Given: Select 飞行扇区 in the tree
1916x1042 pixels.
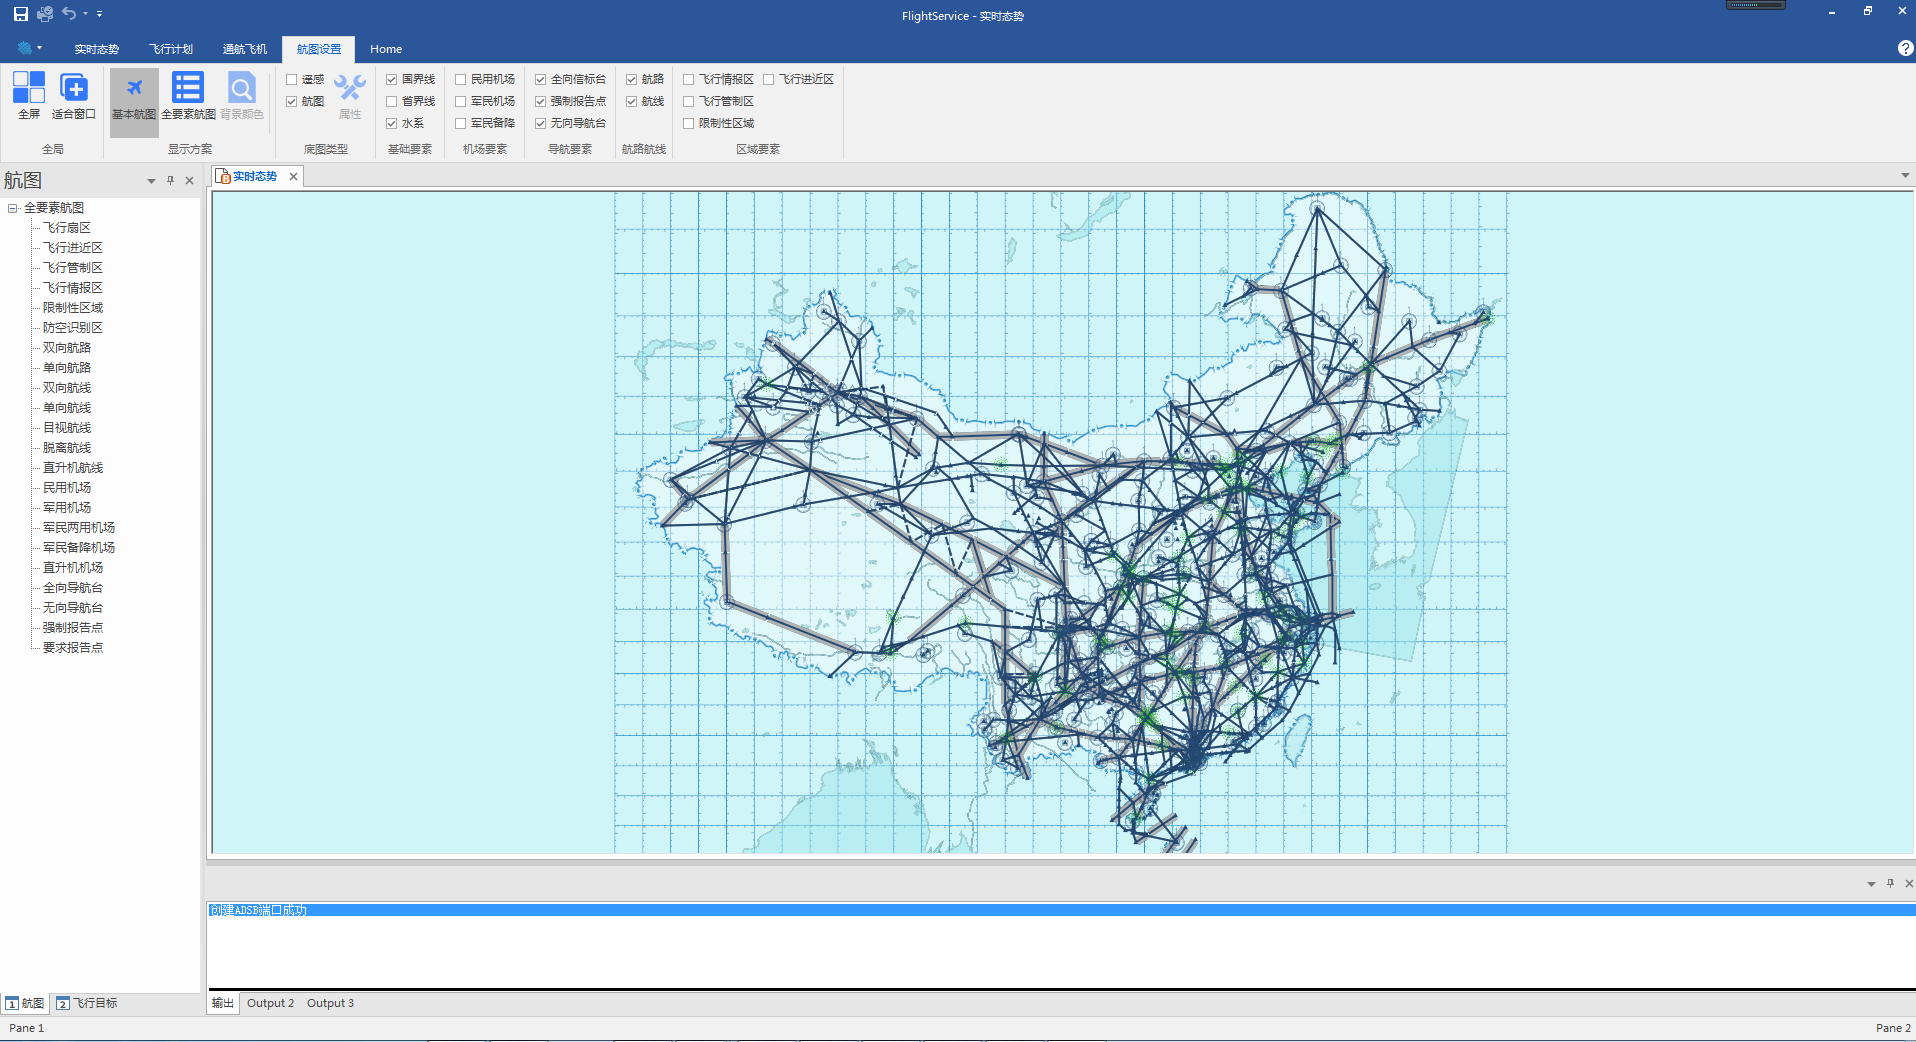Looking at the screenshot, I should click(x=67, y=228).
